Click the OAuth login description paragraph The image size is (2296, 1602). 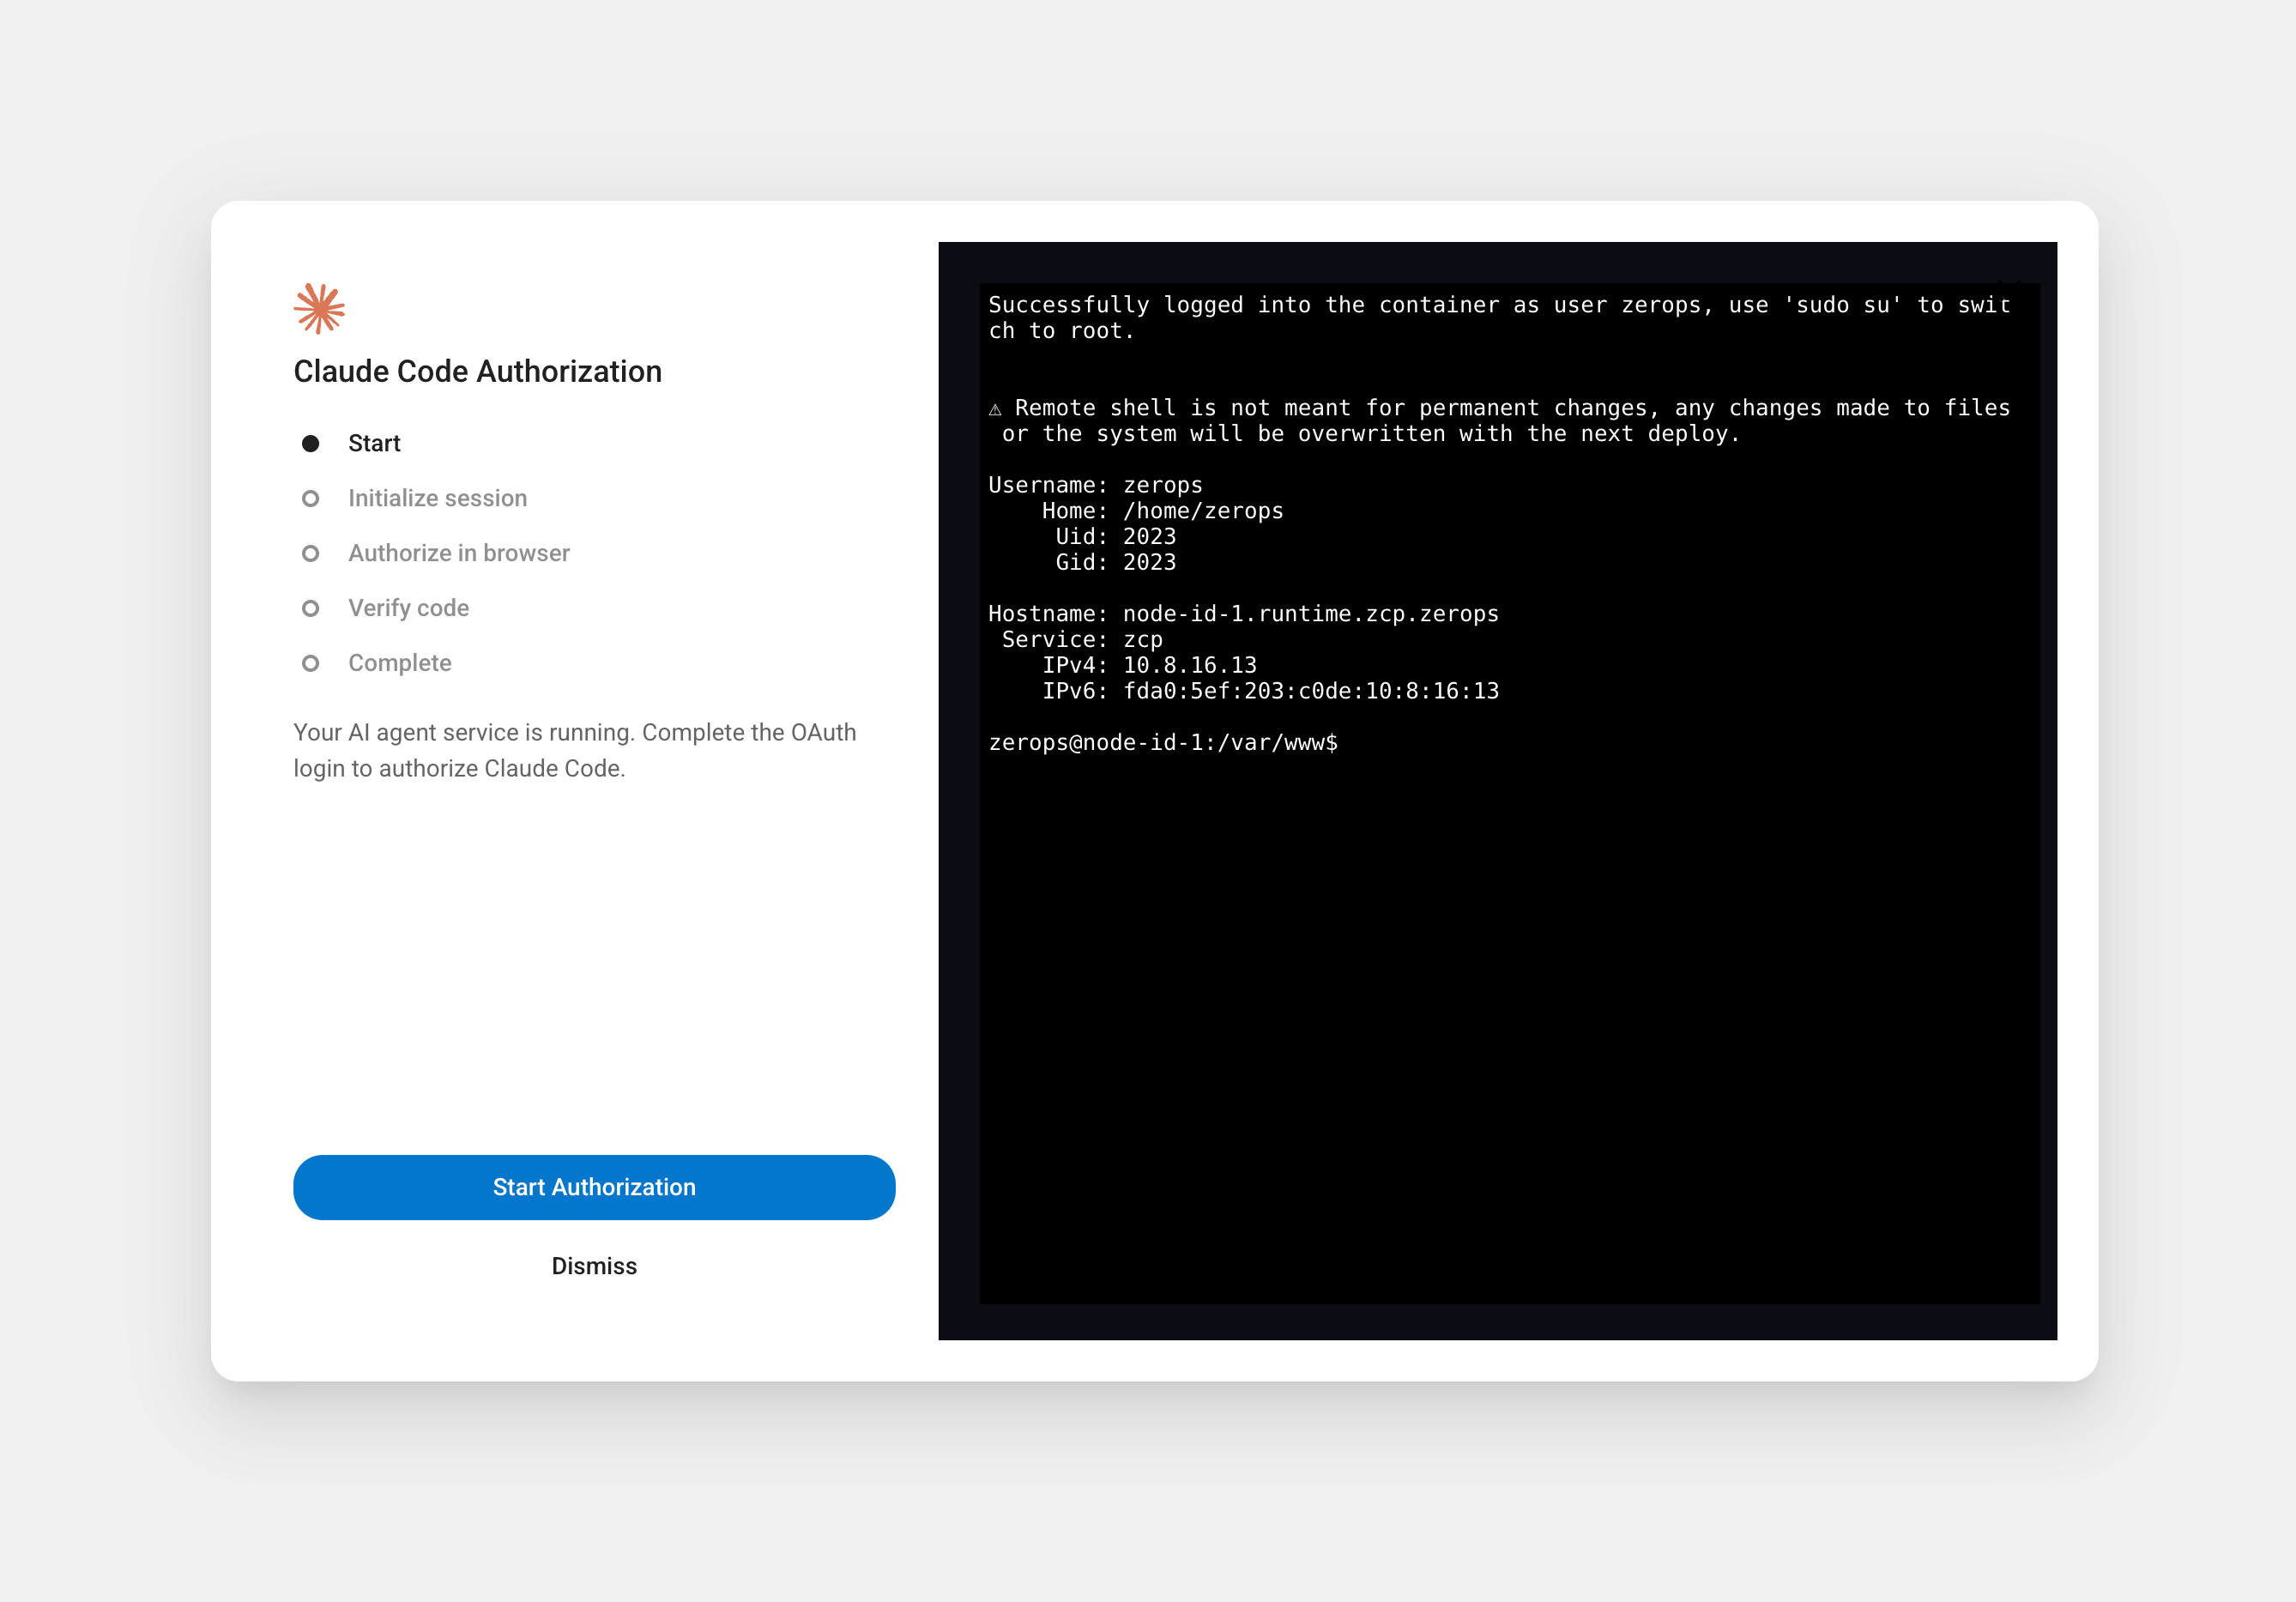click(575, 750)
